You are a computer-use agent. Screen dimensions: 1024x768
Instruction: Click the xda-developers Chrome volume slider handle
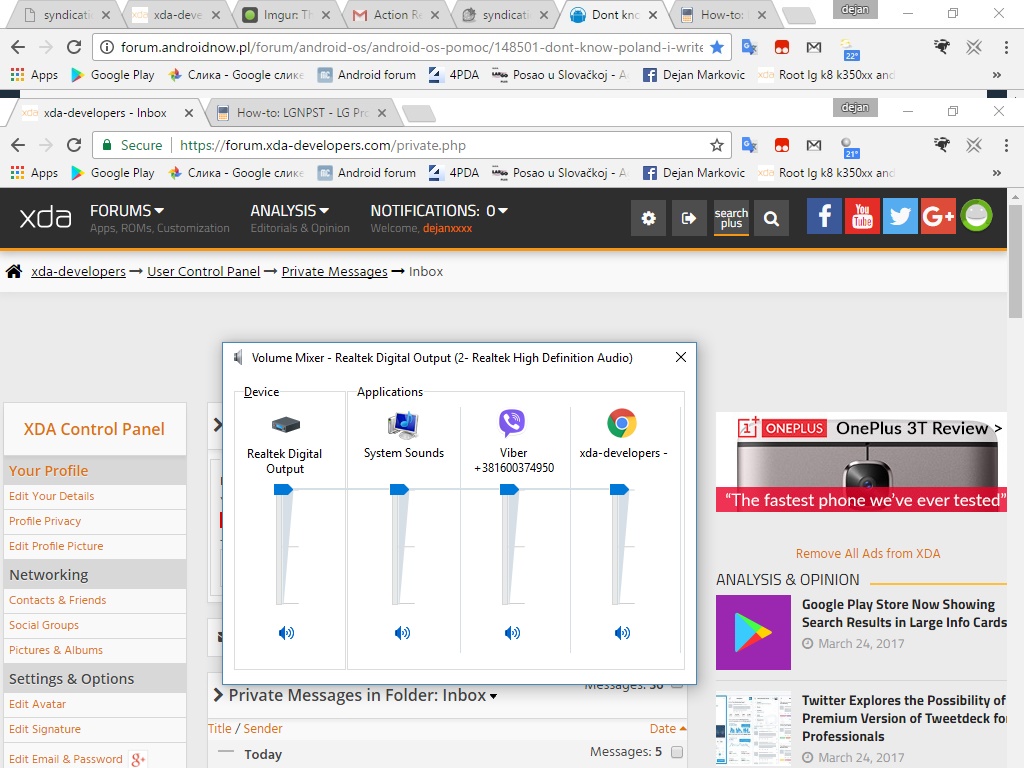pyautogui.click(x=619, y=489)
